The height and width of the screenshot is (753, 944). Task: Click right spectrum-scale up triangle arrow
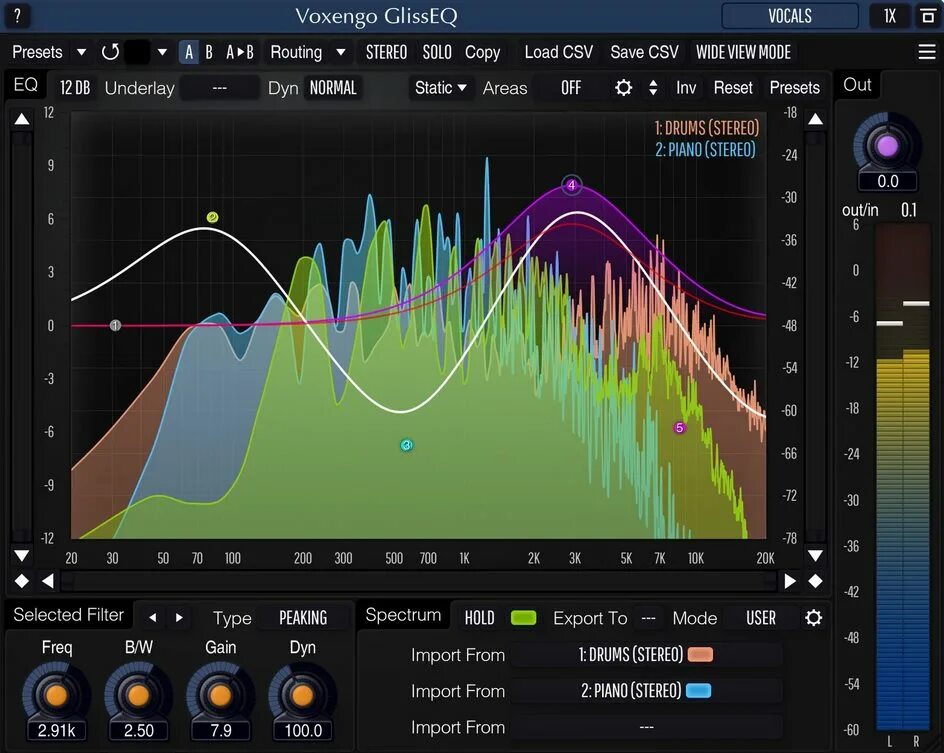[815, 119]
